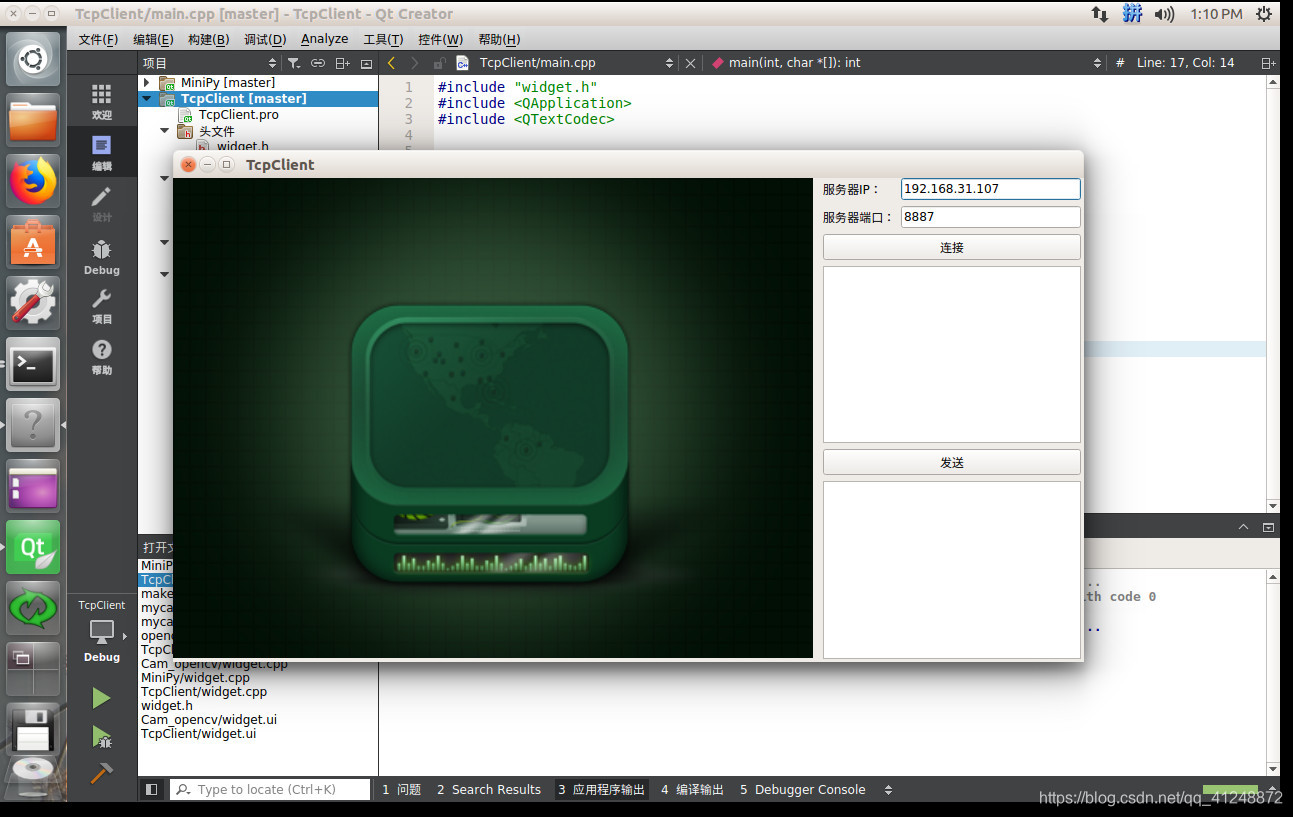The width and height of the screenshot is (1293, 817).
Task: Collapse the 头文件 headers folder
Action: pos(165,131)
